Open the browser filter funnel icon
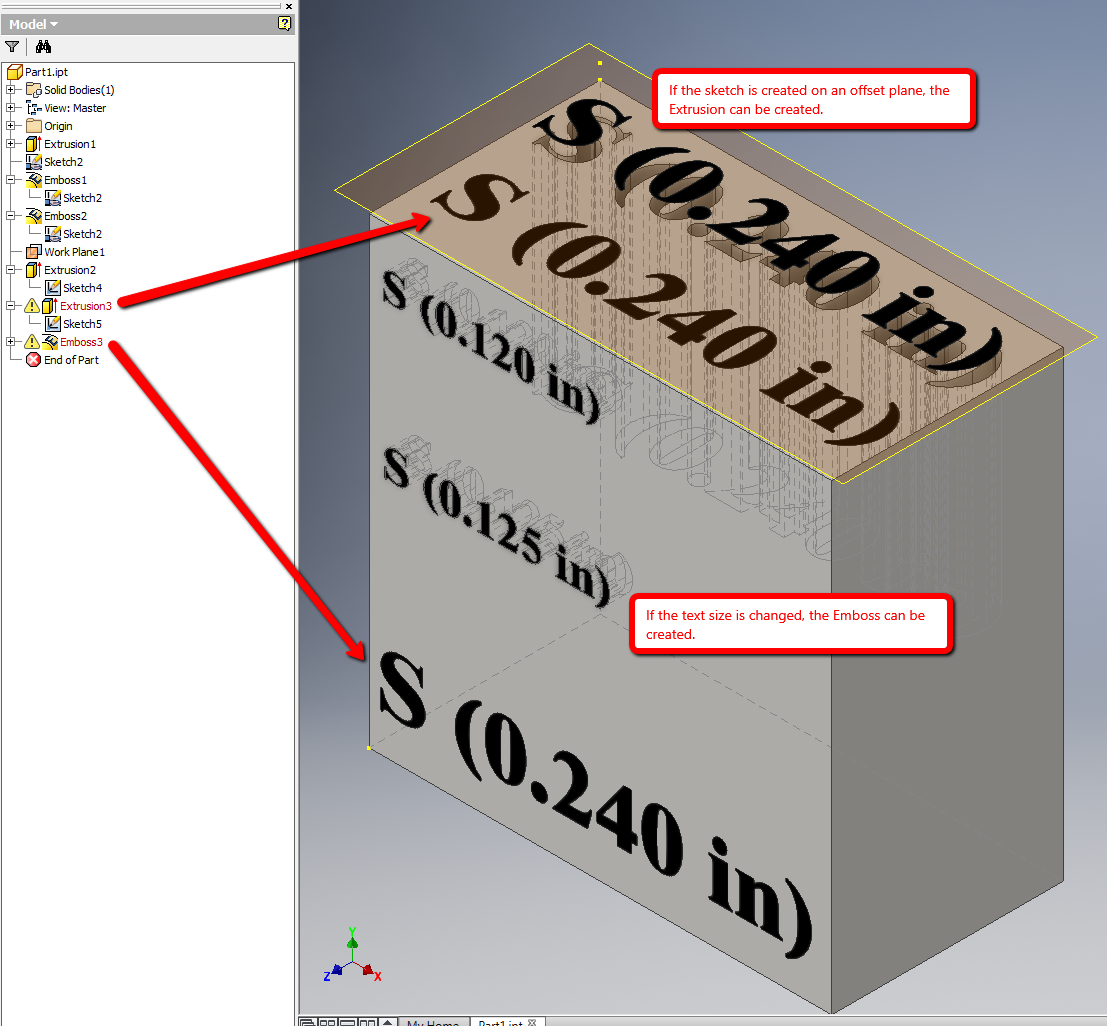This screenshot has width=1107, height=1026. (12, 47)
